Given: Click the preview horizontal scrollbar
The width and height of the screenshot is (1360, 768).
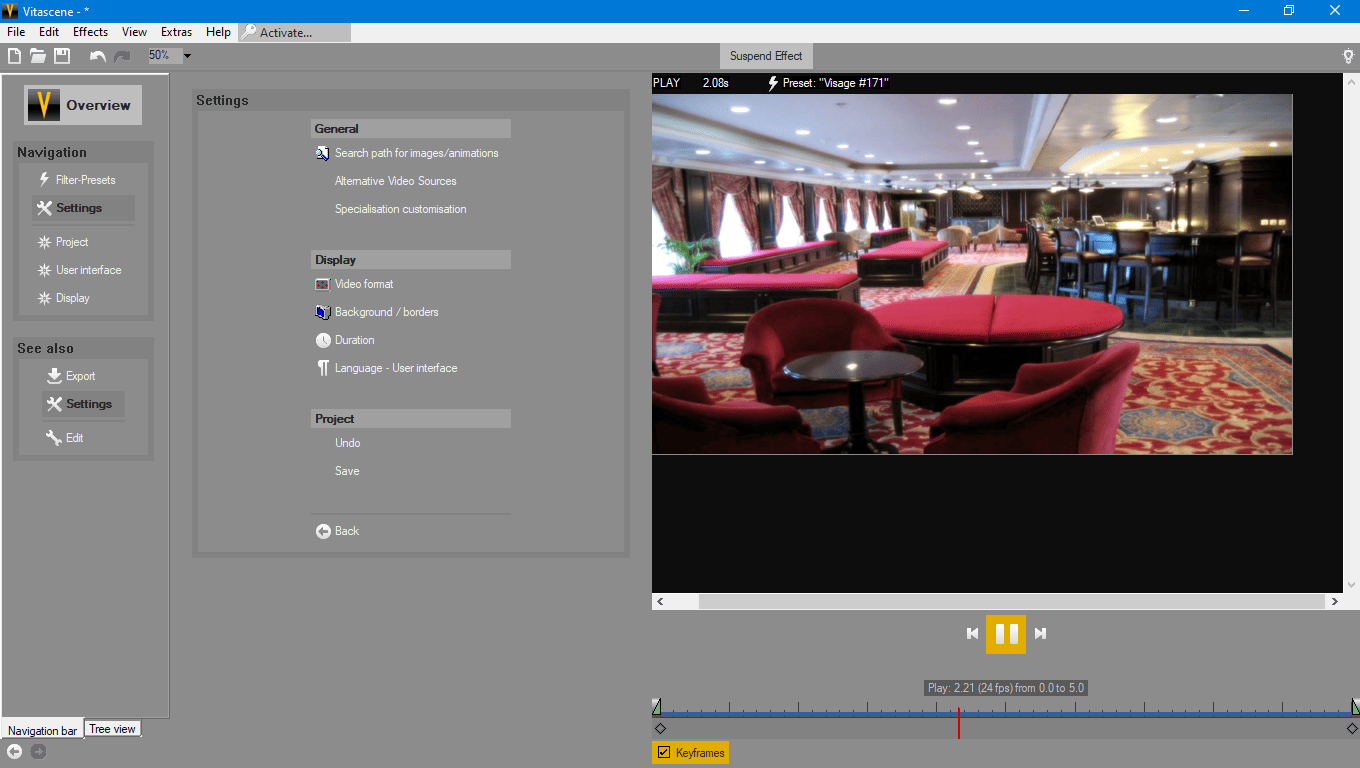Looking at the screenshot, I should [x=1011, y=601].
